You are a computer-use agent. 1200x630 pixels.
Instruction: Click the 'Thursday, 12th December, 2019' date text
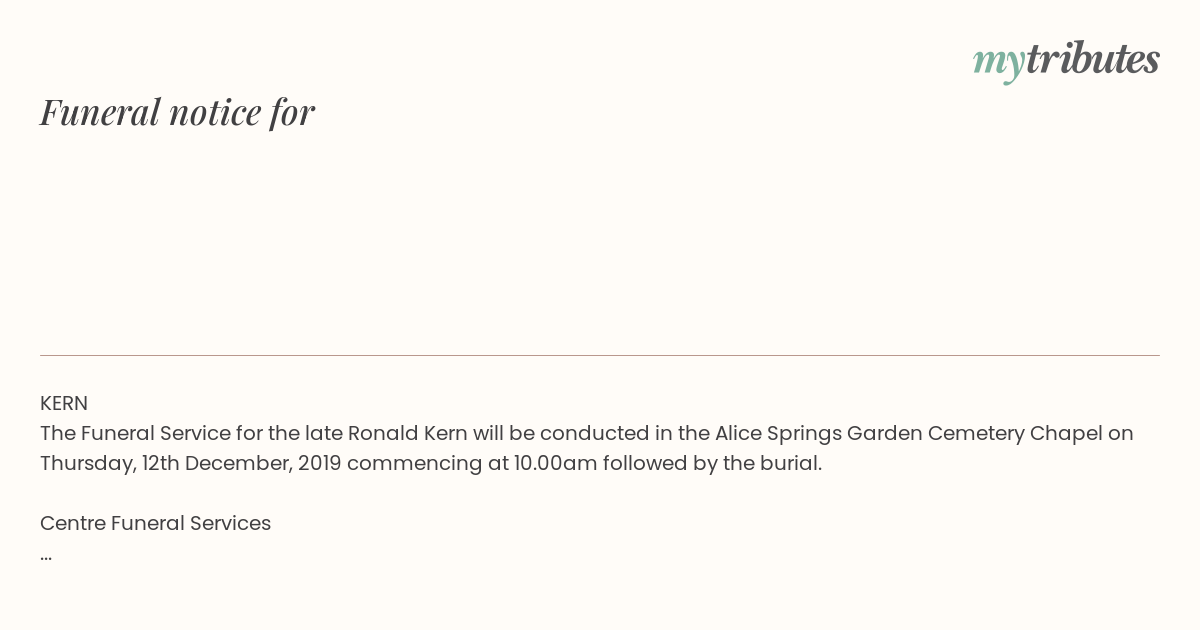pyautogui.click(x=190, y=463)
